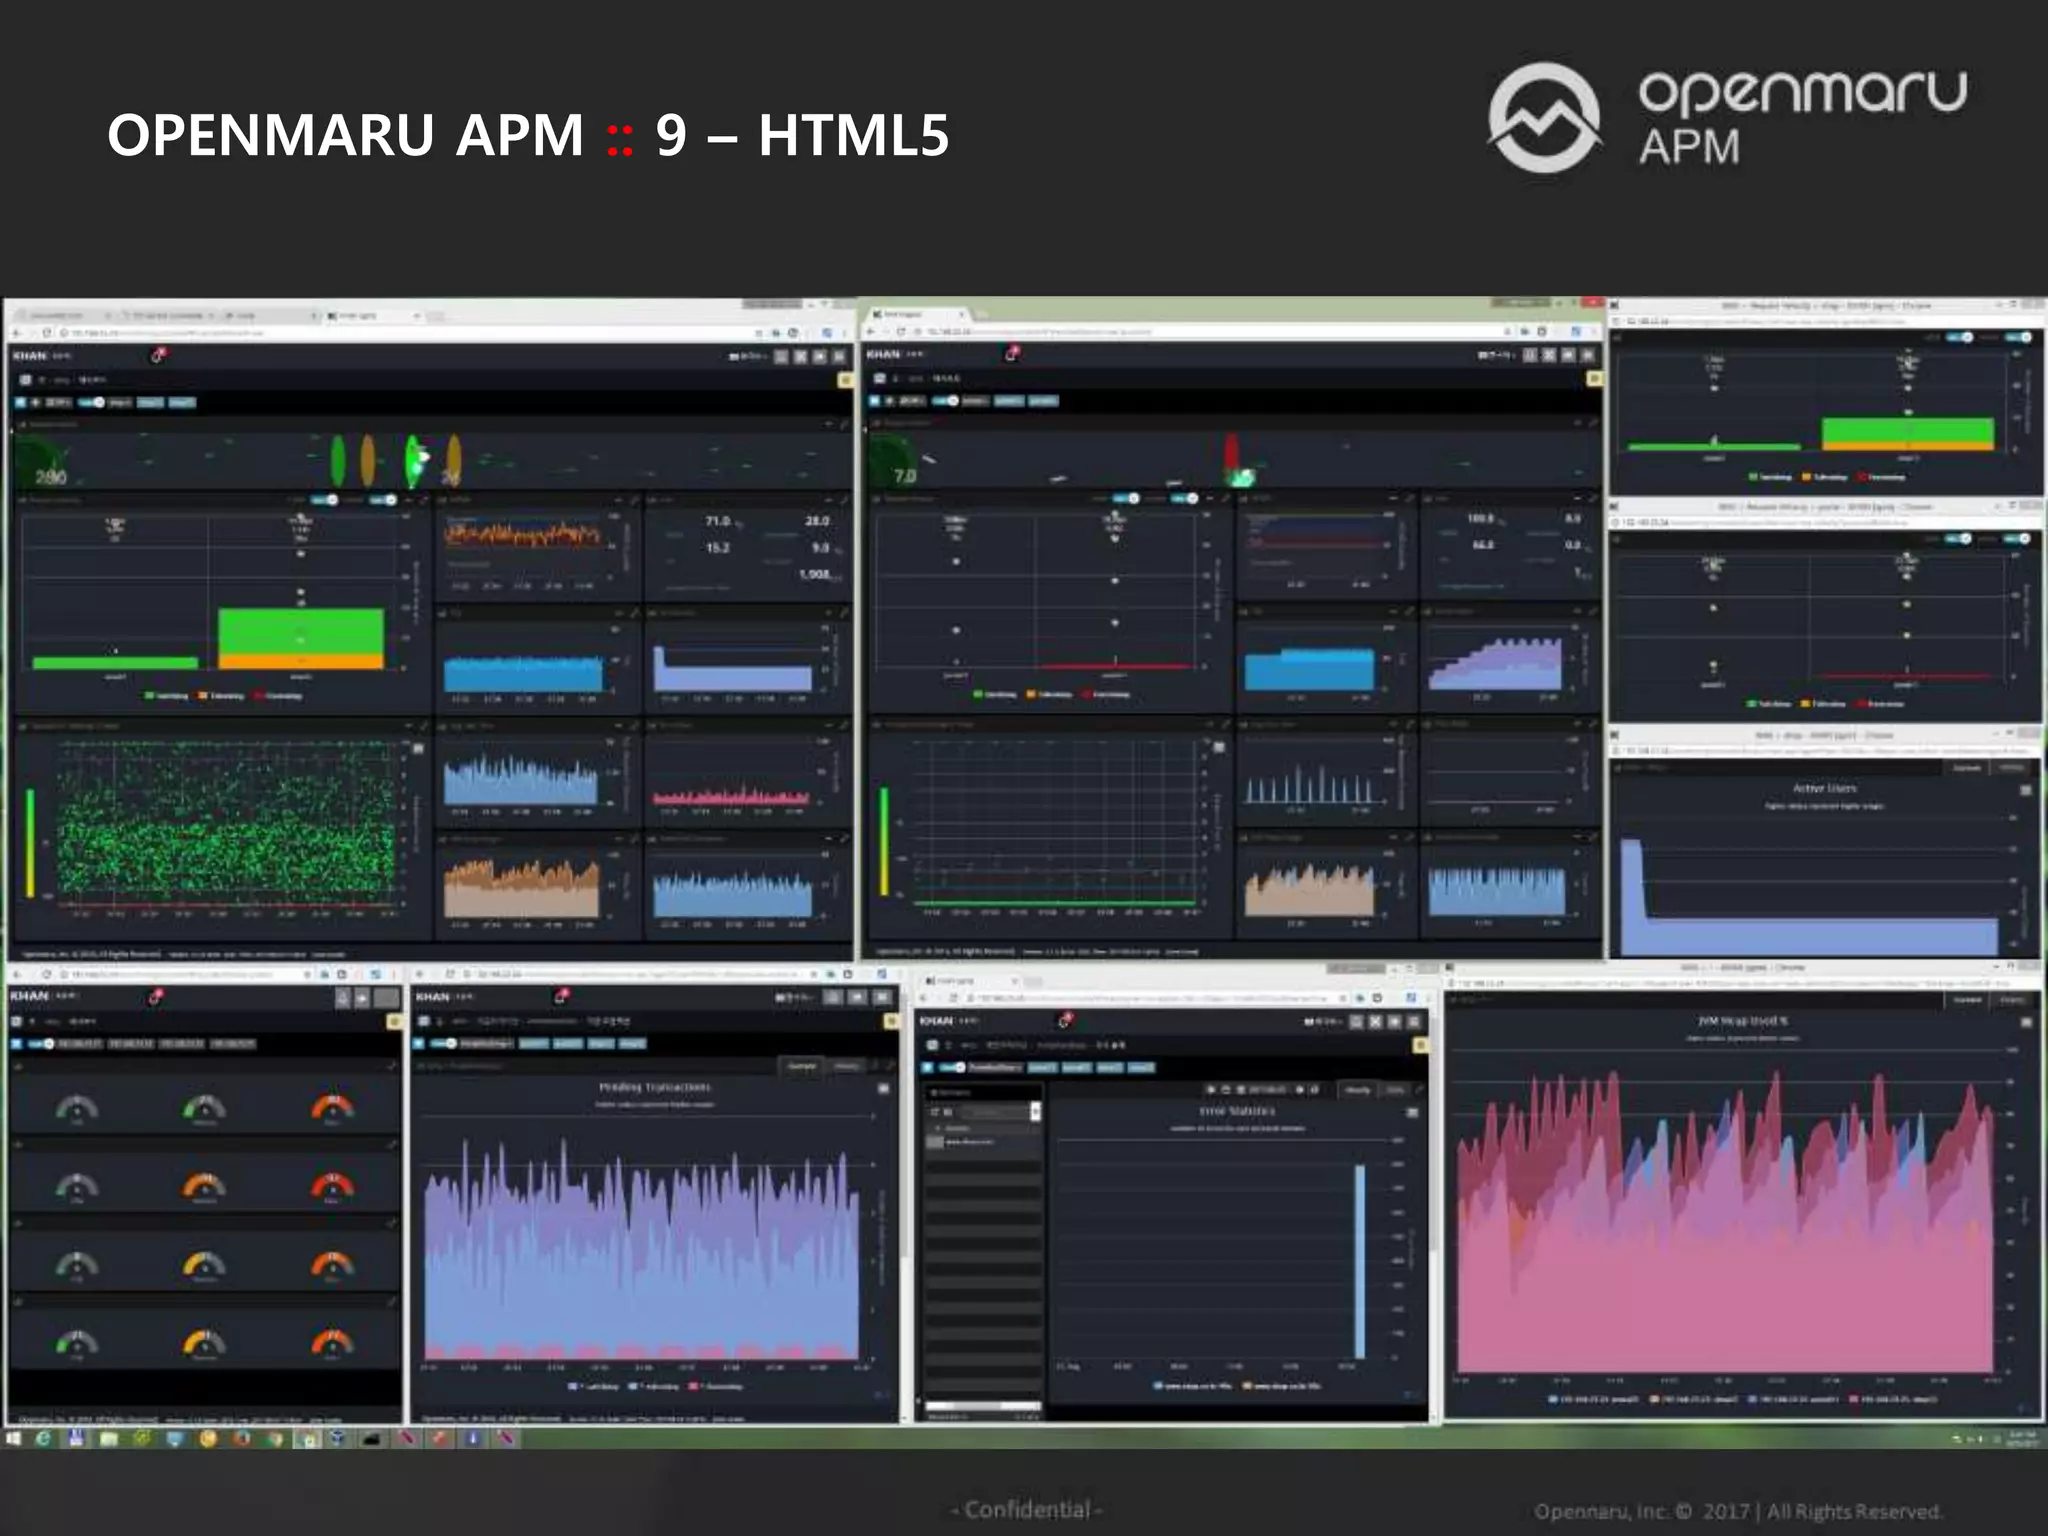Open the user dropdown in the Error Statistics header
Viewport: 2048px width, 1536px height.
coord(1324,1021)
